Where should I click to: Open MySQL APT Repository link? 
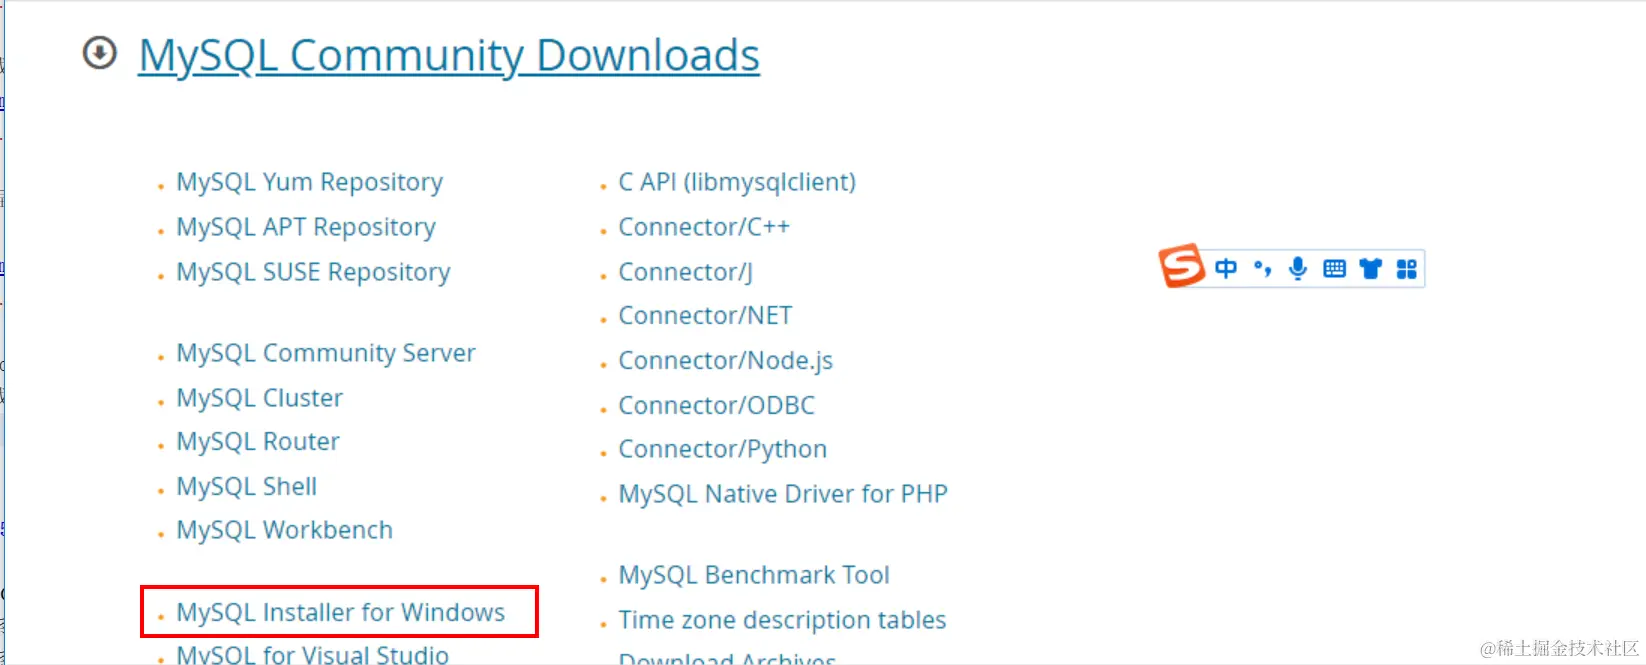pos(306,228)
